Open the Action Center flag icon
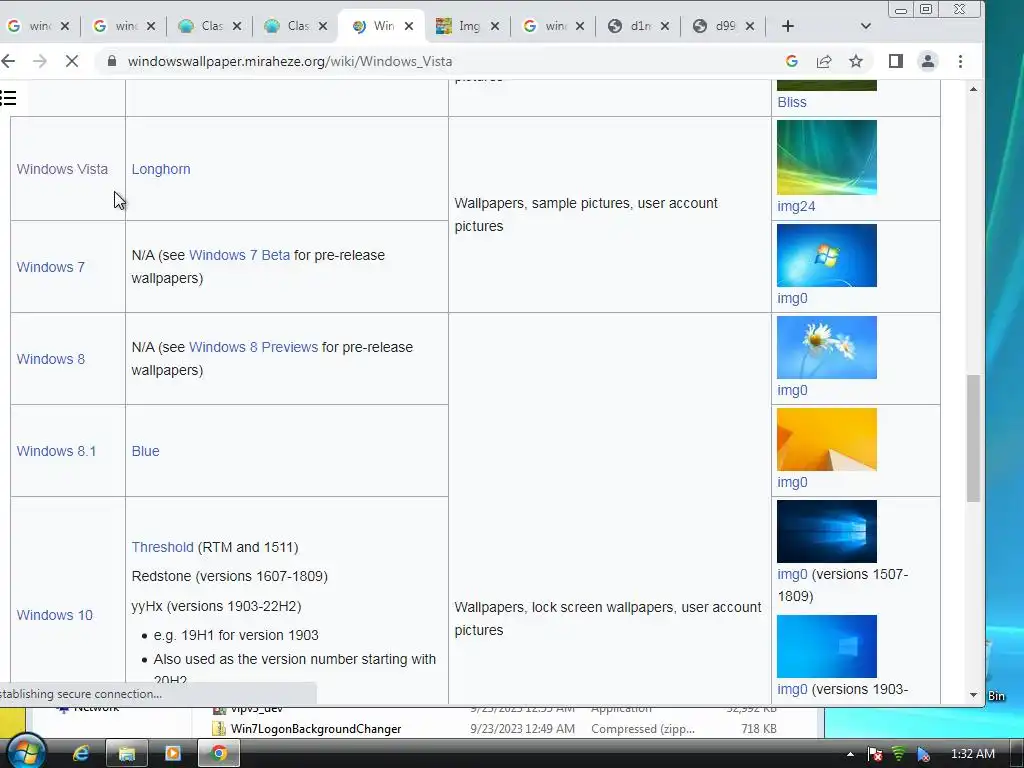This screenshot has width=1024, height=768. point(875,754)
